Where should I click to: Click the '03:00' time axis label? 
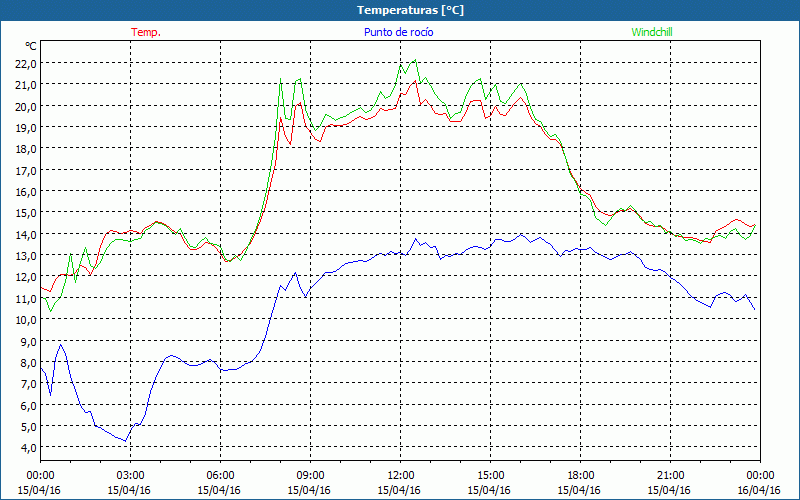click(131, 475)
